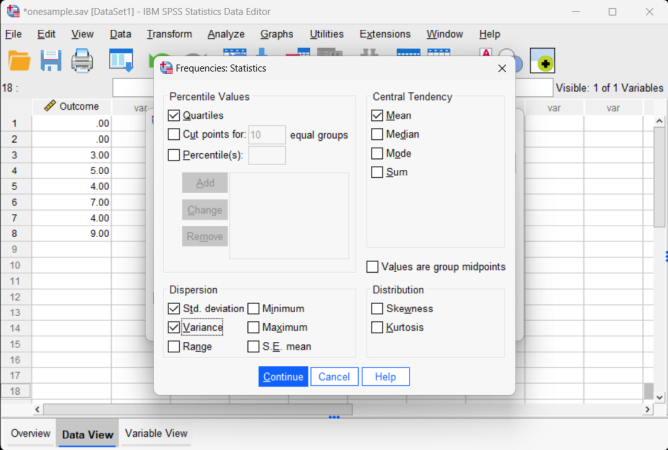Click the horizontal scrollbar left arrow

pyautogui.click(x=37, y=410)
